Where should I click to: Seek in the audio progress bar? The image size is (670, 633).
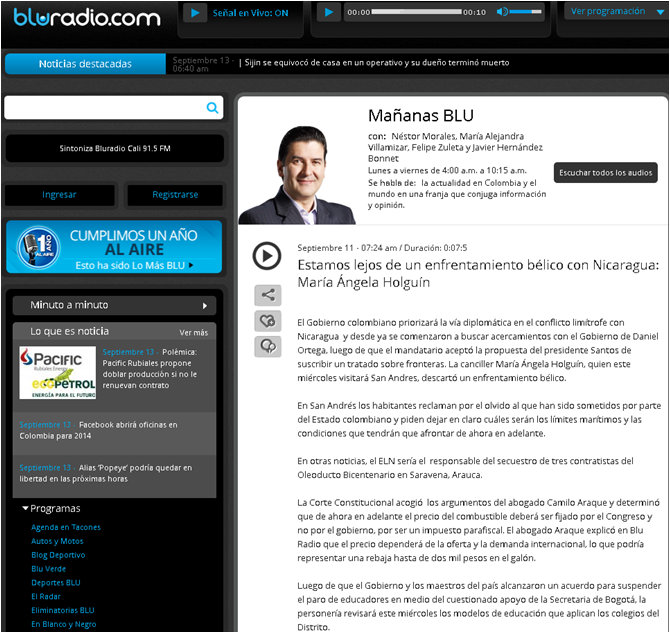417,12
